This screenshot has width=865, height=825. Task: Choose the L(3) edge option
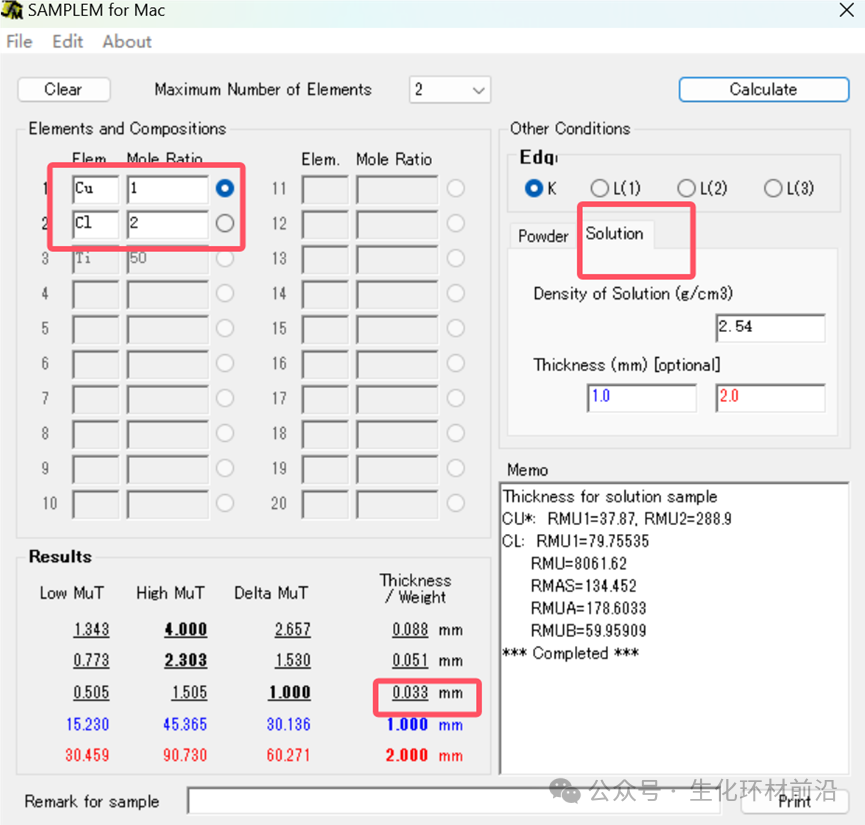(x=773, y=188)
